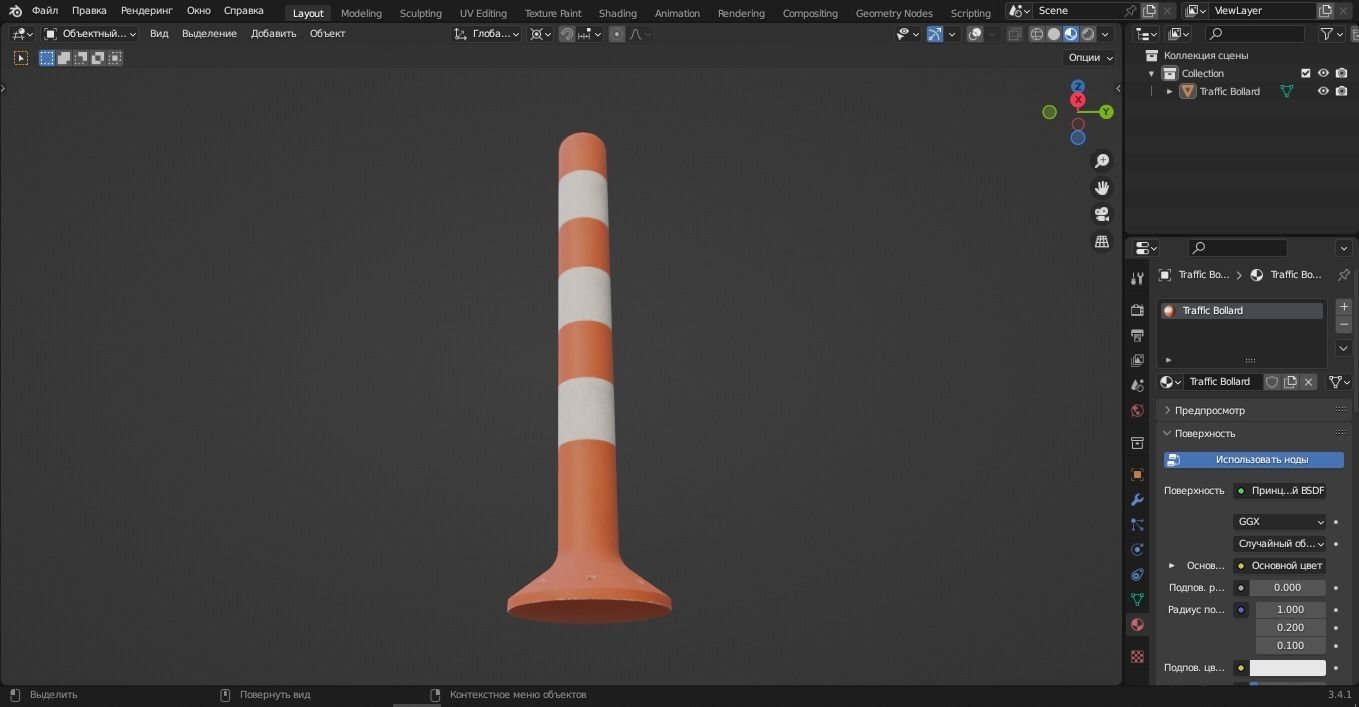Toggle fake user shield for material
This screenshot has width=1359, height=707.
click(1272, 382)
